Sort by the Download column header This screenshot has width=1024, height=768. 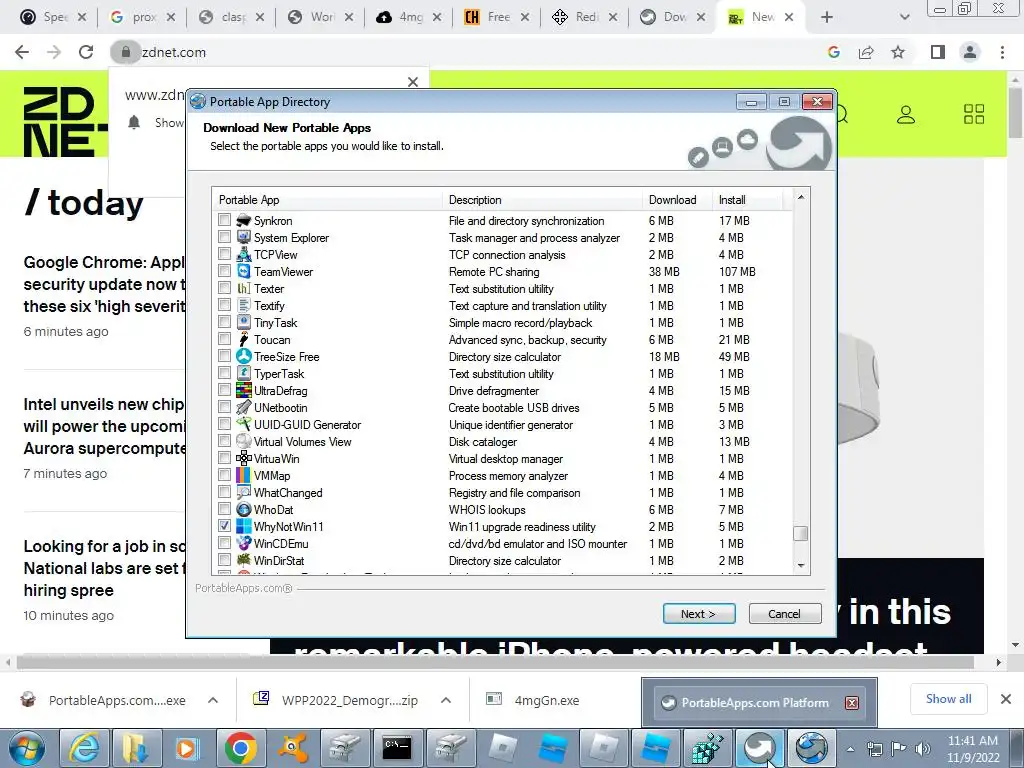coord(677,200)
